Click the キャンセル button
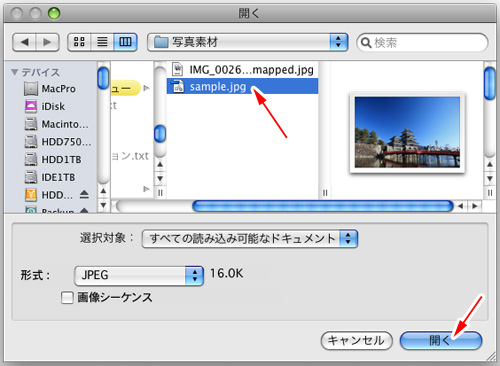500x366 pixels. click(356, 341)
